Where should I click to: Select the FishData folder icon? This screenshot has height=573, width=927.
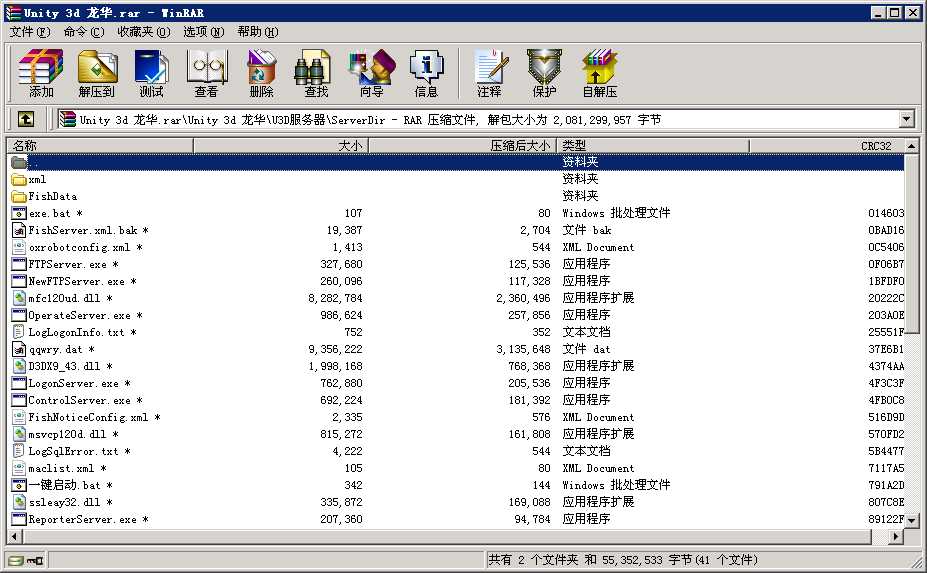tap(19, 196)
